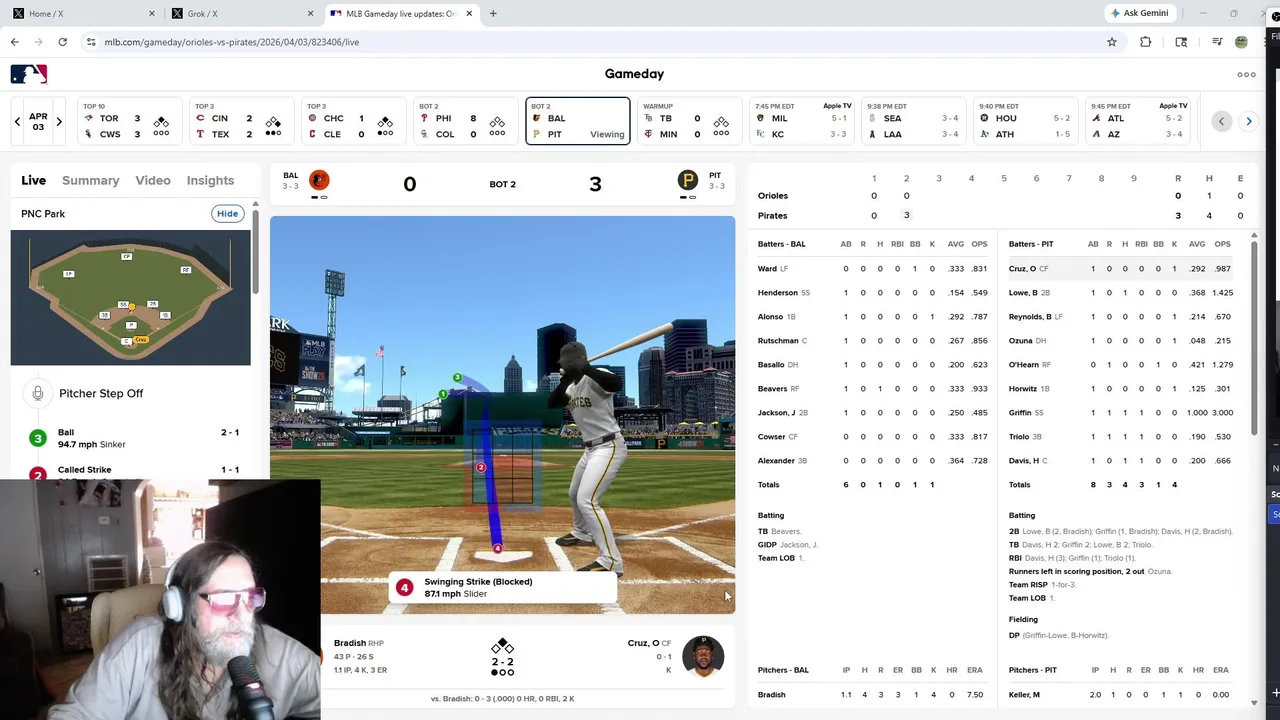Click the Cruz, O player headshot

[x=703, y=656]
